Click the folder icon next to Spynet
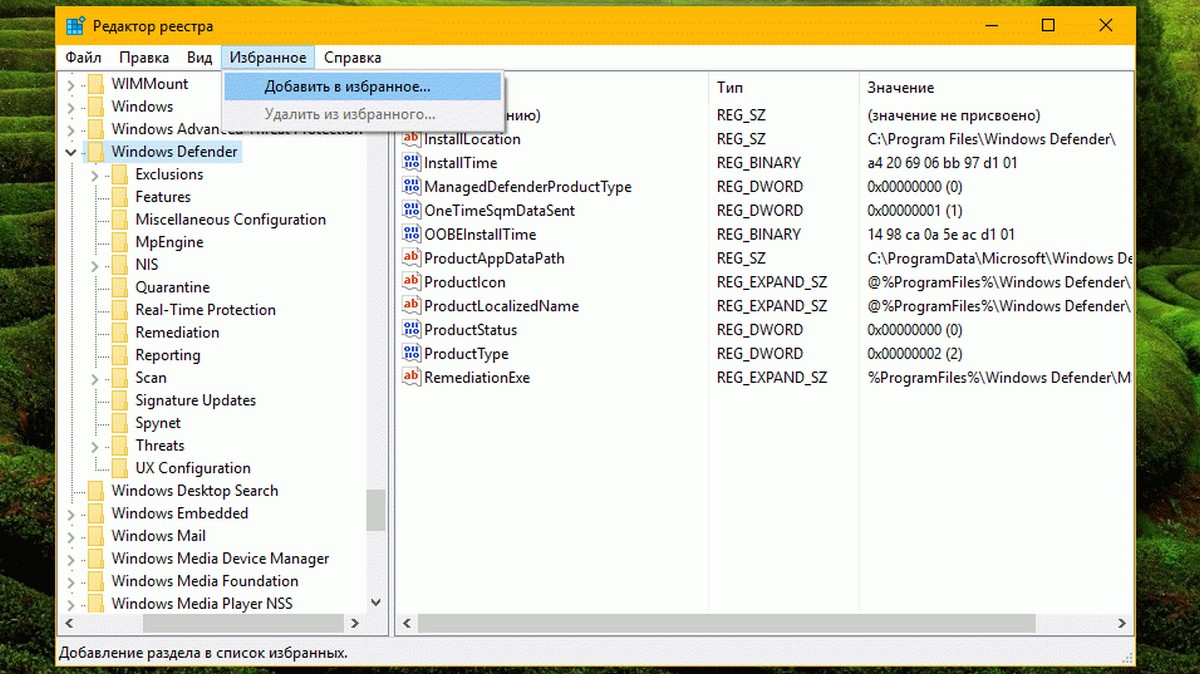The height and width of the screenshot is (674, 1200). click(x=120, y=423)
